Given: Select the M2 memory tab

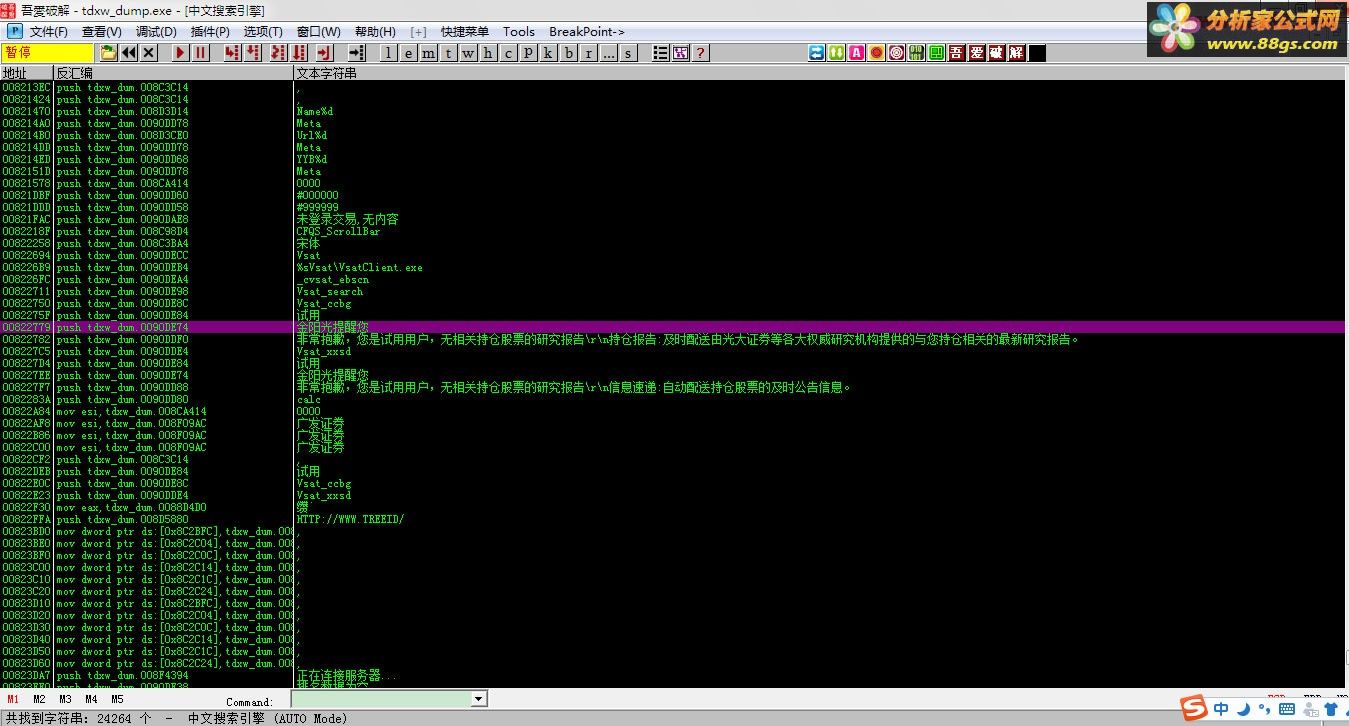Looking at the screenshot, I should tap(39, 700).
